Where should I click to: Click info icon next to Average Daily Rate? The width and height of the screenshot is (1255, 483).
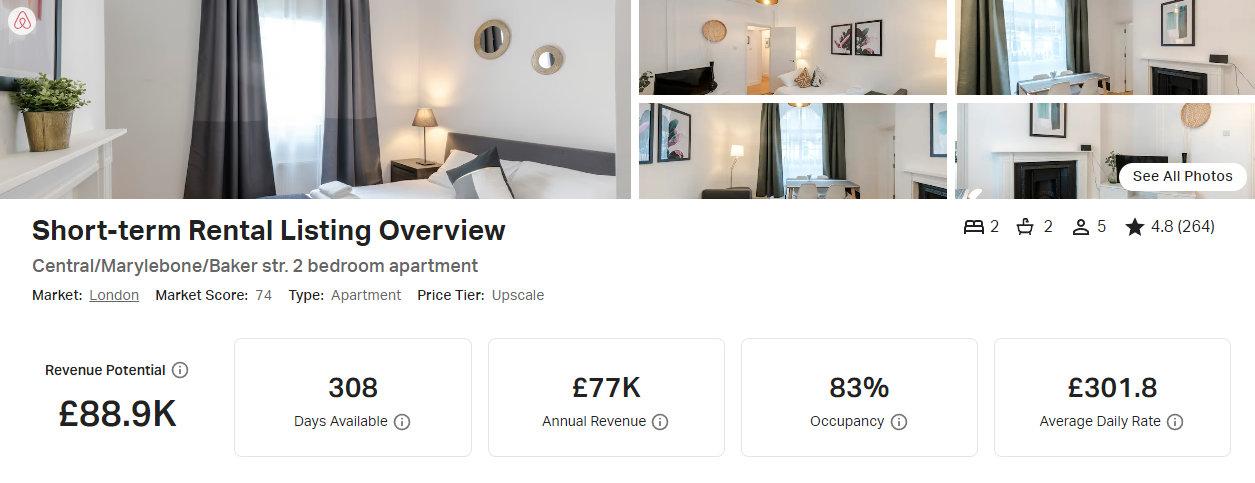[1175, 422]
